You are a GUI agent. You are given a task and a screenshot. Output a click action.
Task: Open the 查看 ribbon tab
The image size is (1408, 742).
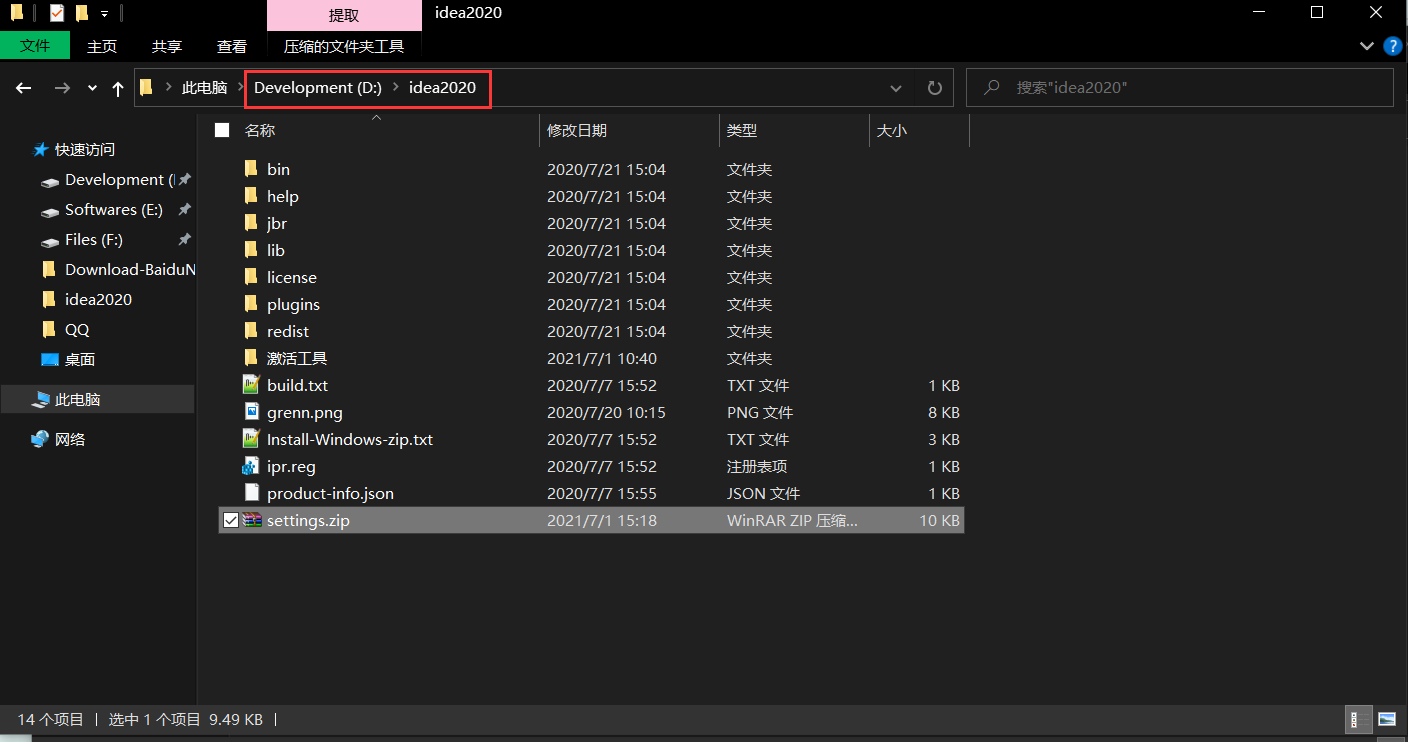coord(232,46)
